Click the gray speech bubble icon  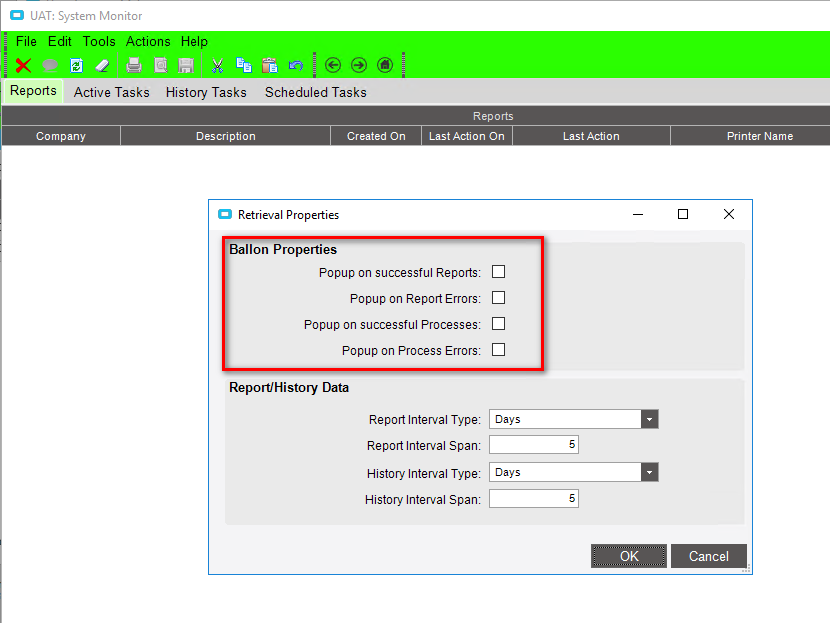pyautogui.click(x=50, y=66)
